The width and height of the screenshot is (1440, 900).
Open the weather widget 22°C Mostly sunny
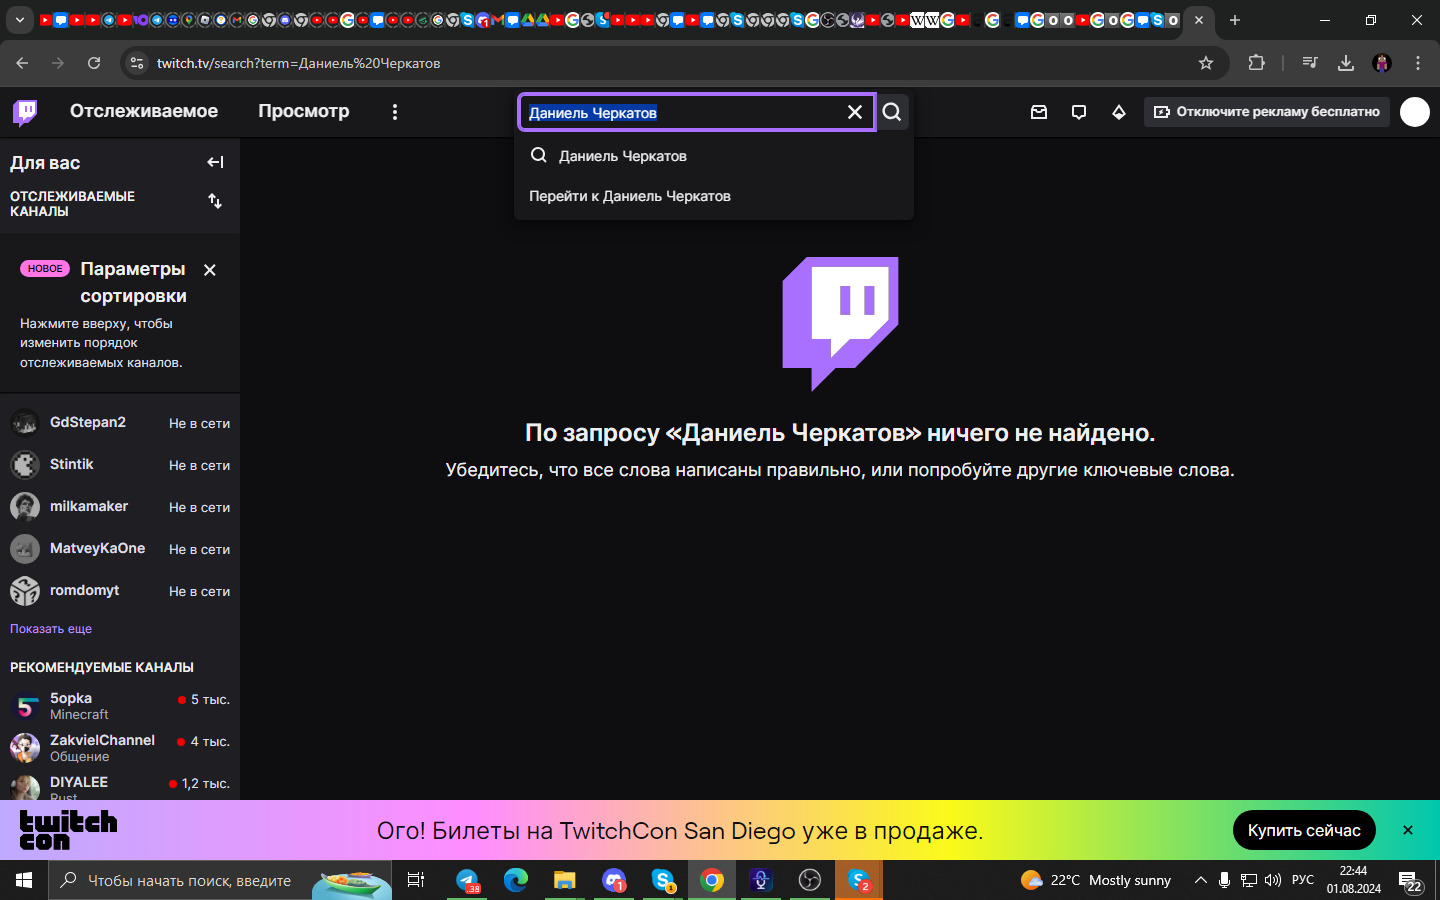pos(1096,880)
